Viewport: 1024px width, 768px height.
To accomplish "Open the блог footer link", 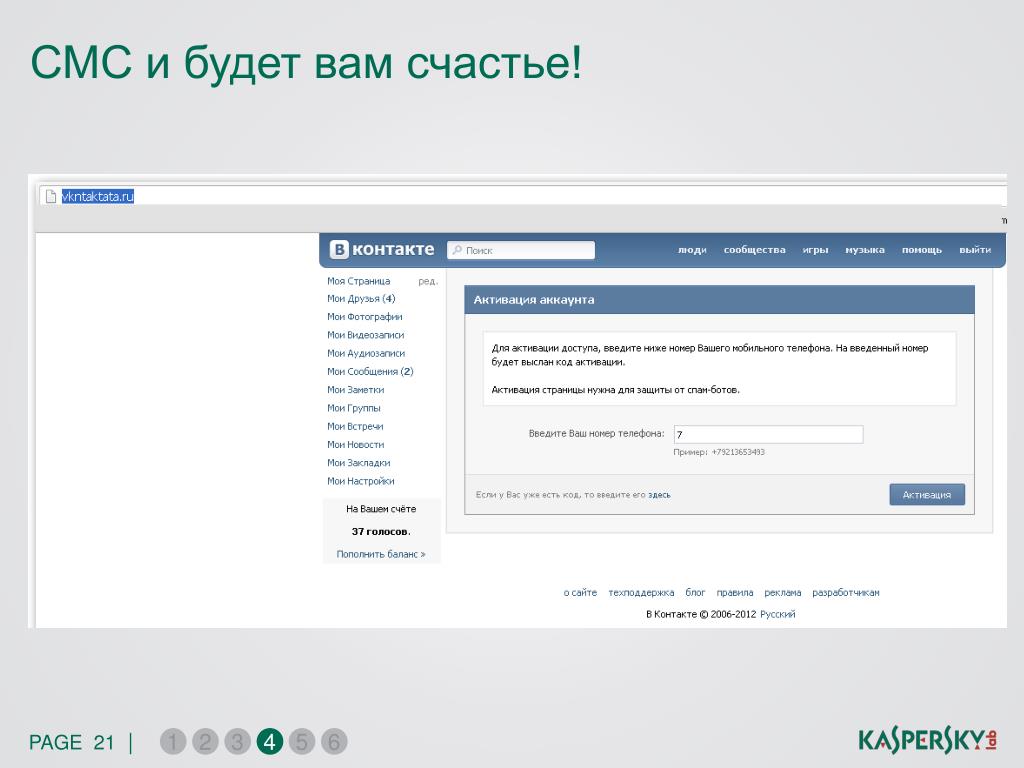I will coord(695,592).
